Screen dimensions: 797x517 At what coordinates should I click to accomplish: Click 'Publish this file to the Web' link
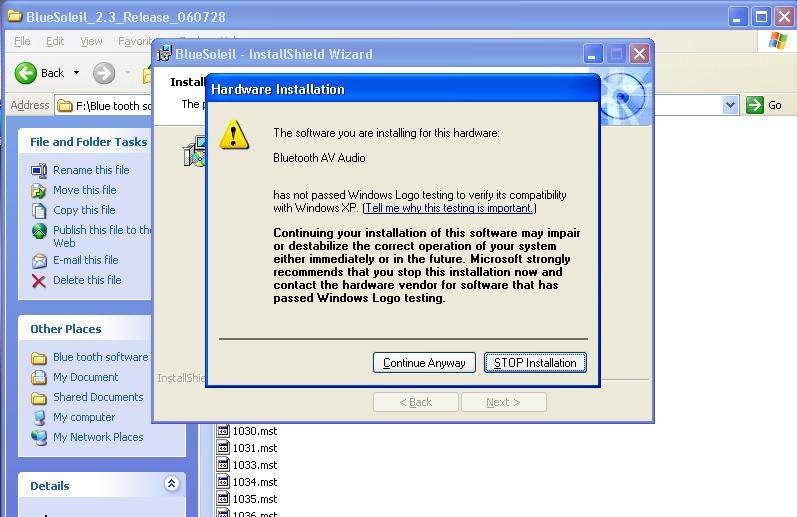tap(102, 236)
